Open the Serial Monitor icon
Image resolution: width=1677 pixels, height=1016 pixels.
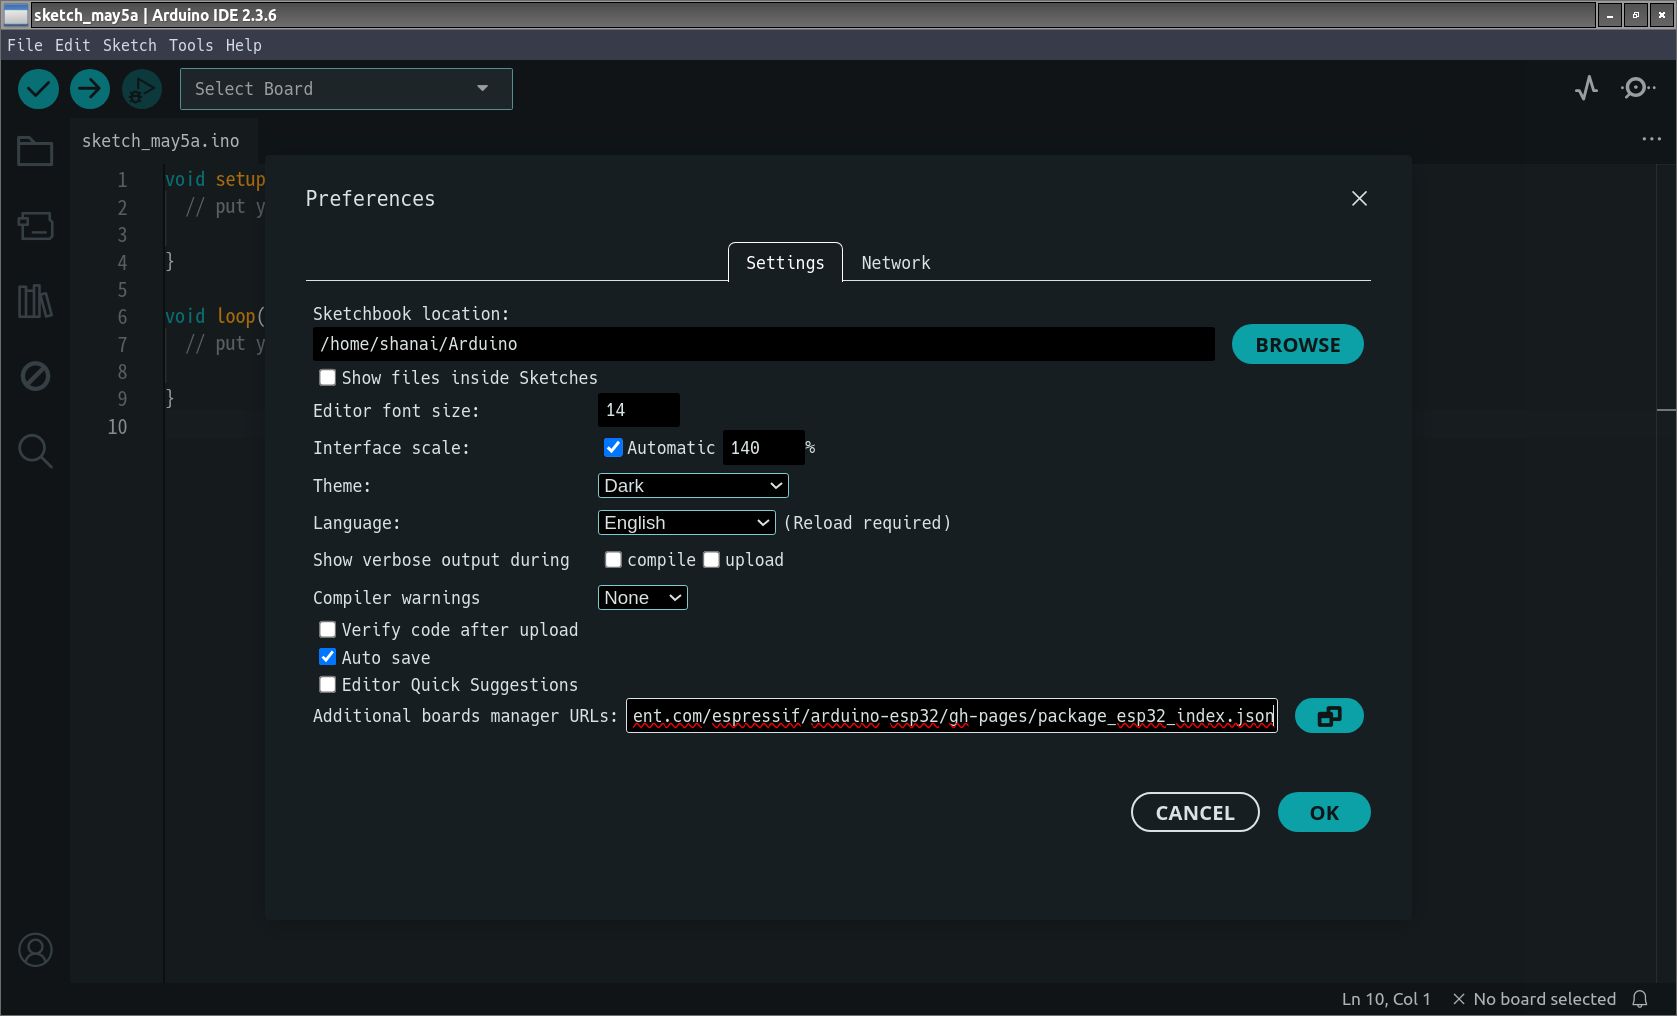pyautogui.click(x=1637, y=89)
